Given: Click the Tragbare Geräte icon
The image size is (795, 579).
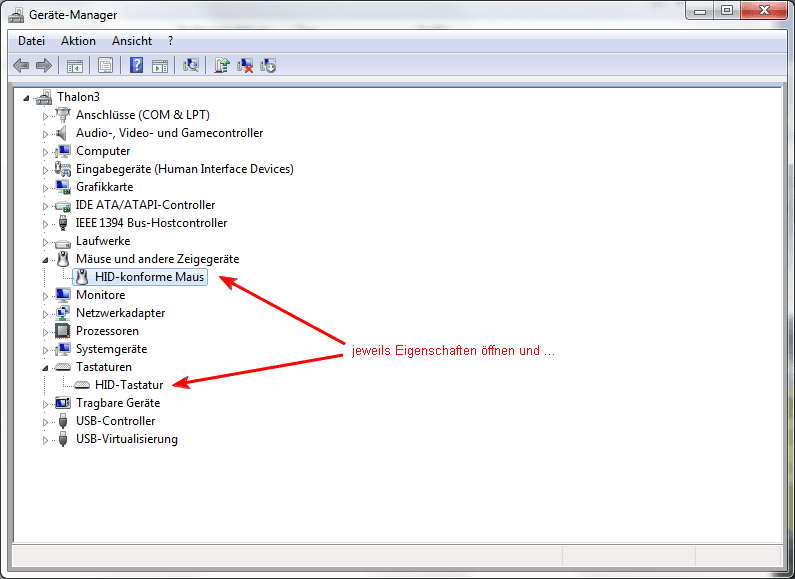Looking at the screenshot, I should coord(63,403).
